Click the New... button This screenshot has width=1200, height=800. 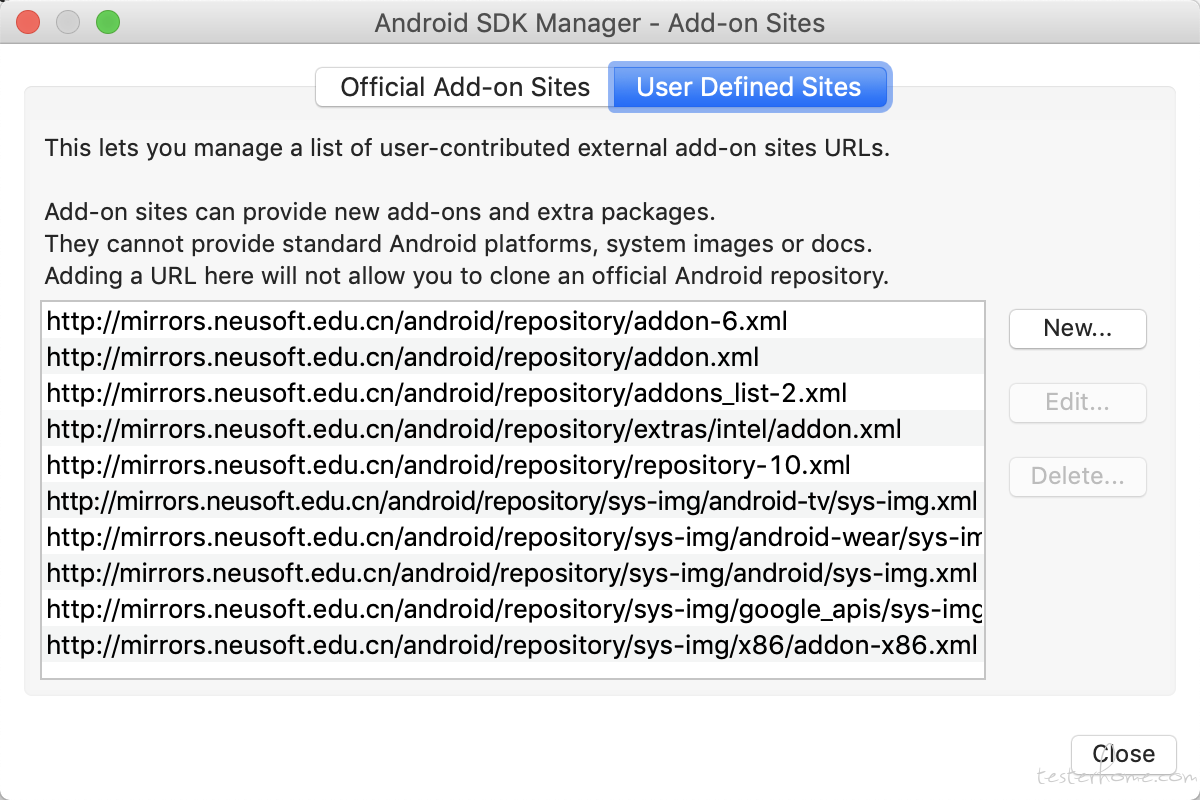click(1078, 329)
